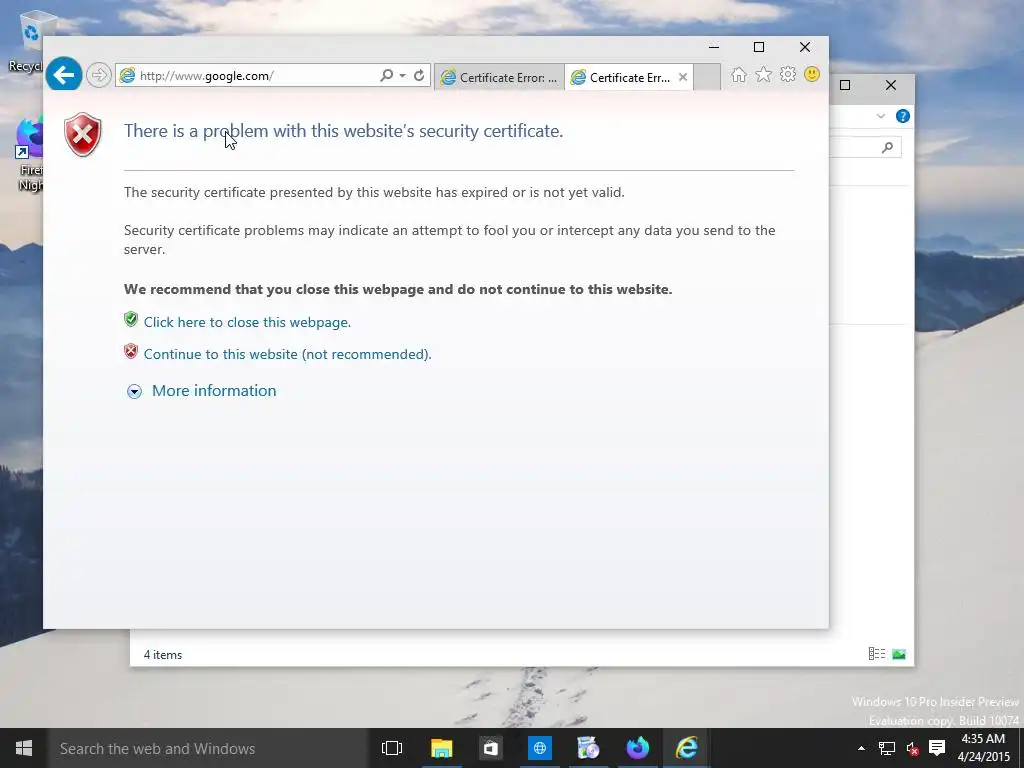Screen dimensions: 1024x768
Task: Click the address bar showing google.com
Action: tap(248, 76)
